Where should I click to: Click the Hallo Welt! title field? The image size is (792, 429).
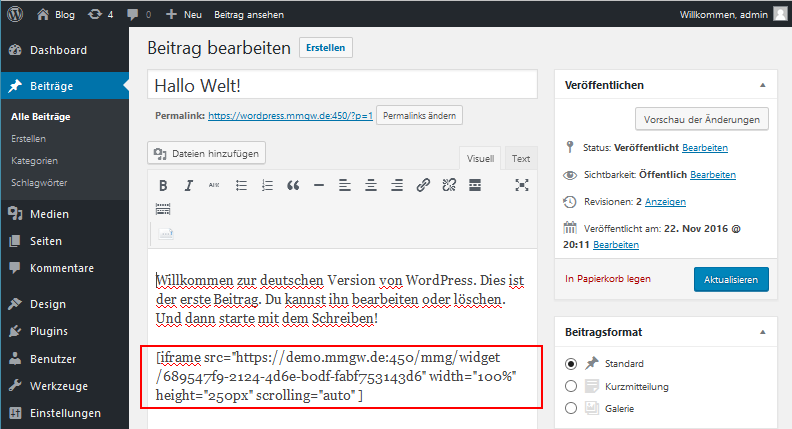tap(343, 86)
